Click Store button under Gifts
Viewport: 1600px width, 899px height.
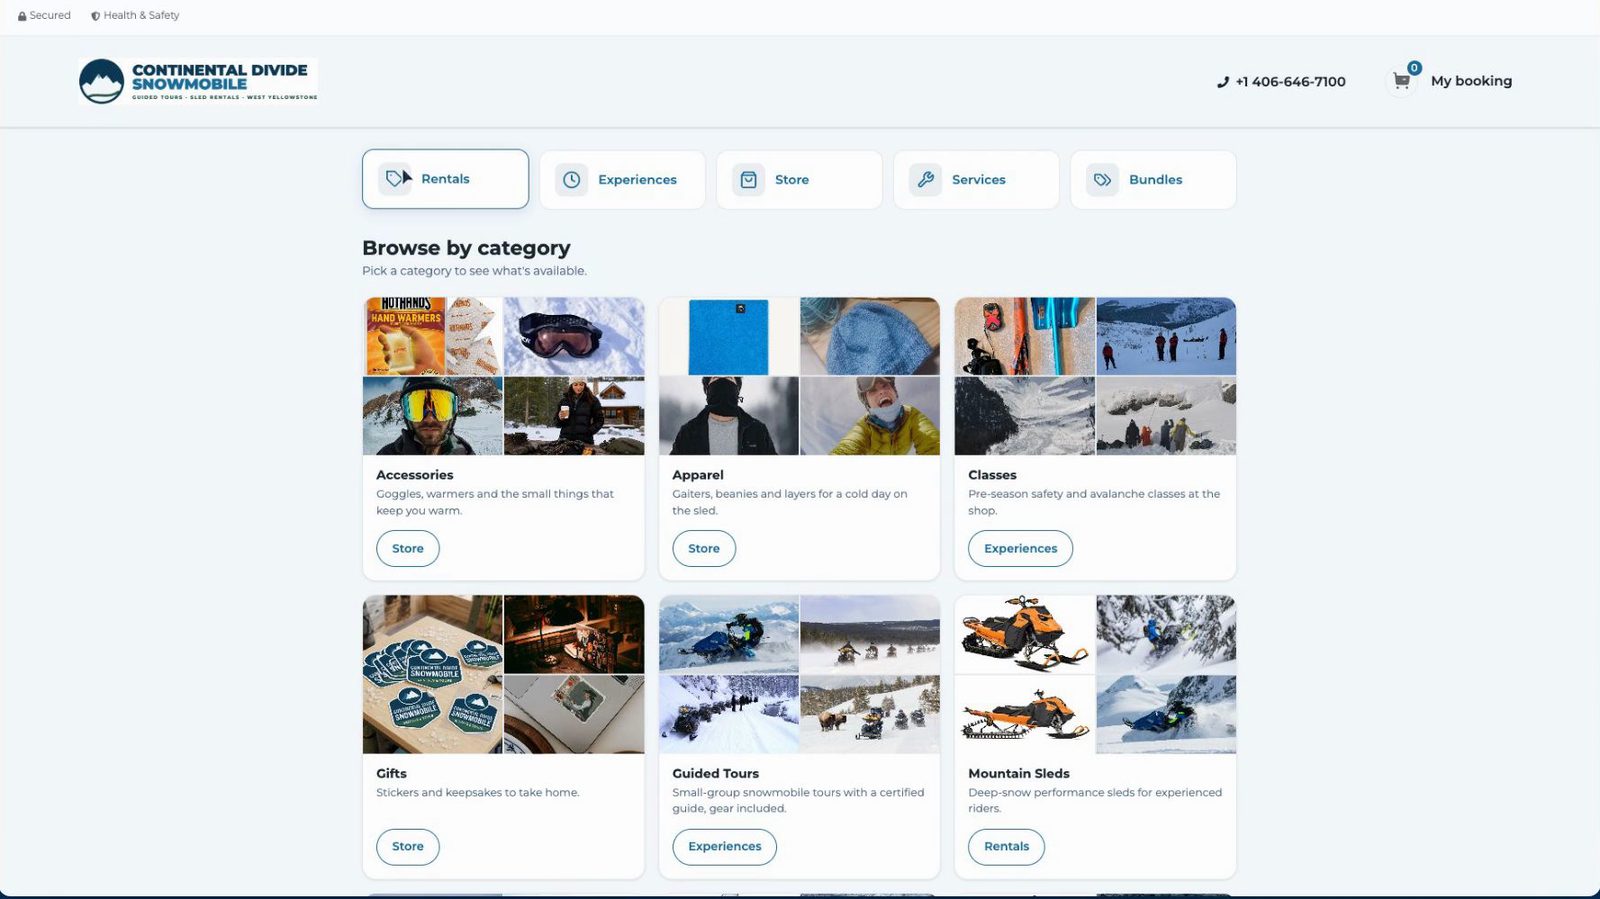point(408,846)
